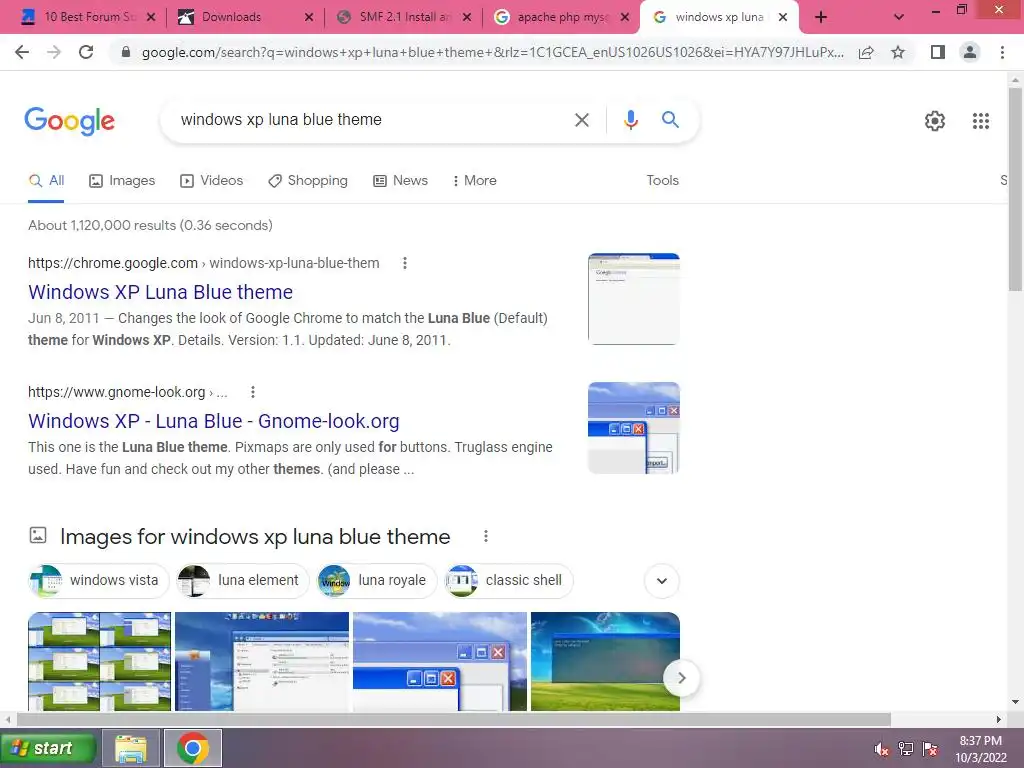
Task: Open the Chrome three-dot menu
Action: (1002, 52)
